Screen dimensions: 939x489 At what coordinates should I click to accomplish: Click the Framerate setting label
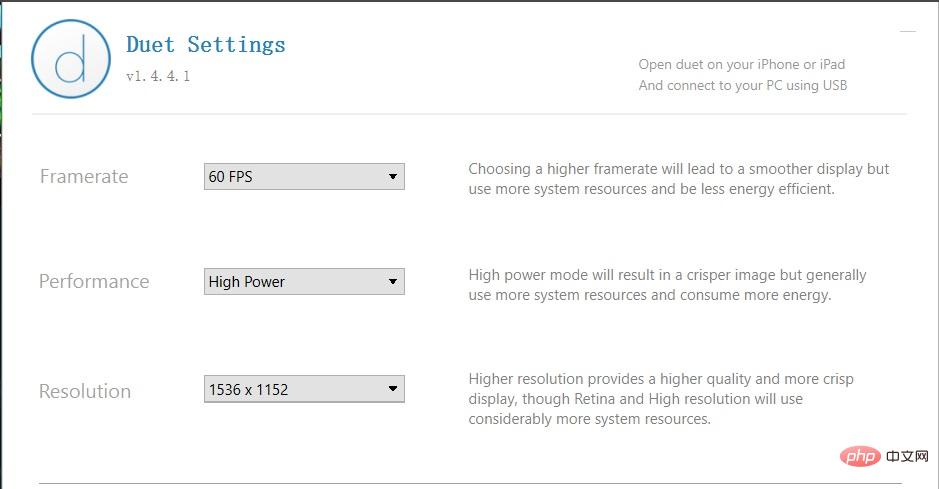coord(84,177)
